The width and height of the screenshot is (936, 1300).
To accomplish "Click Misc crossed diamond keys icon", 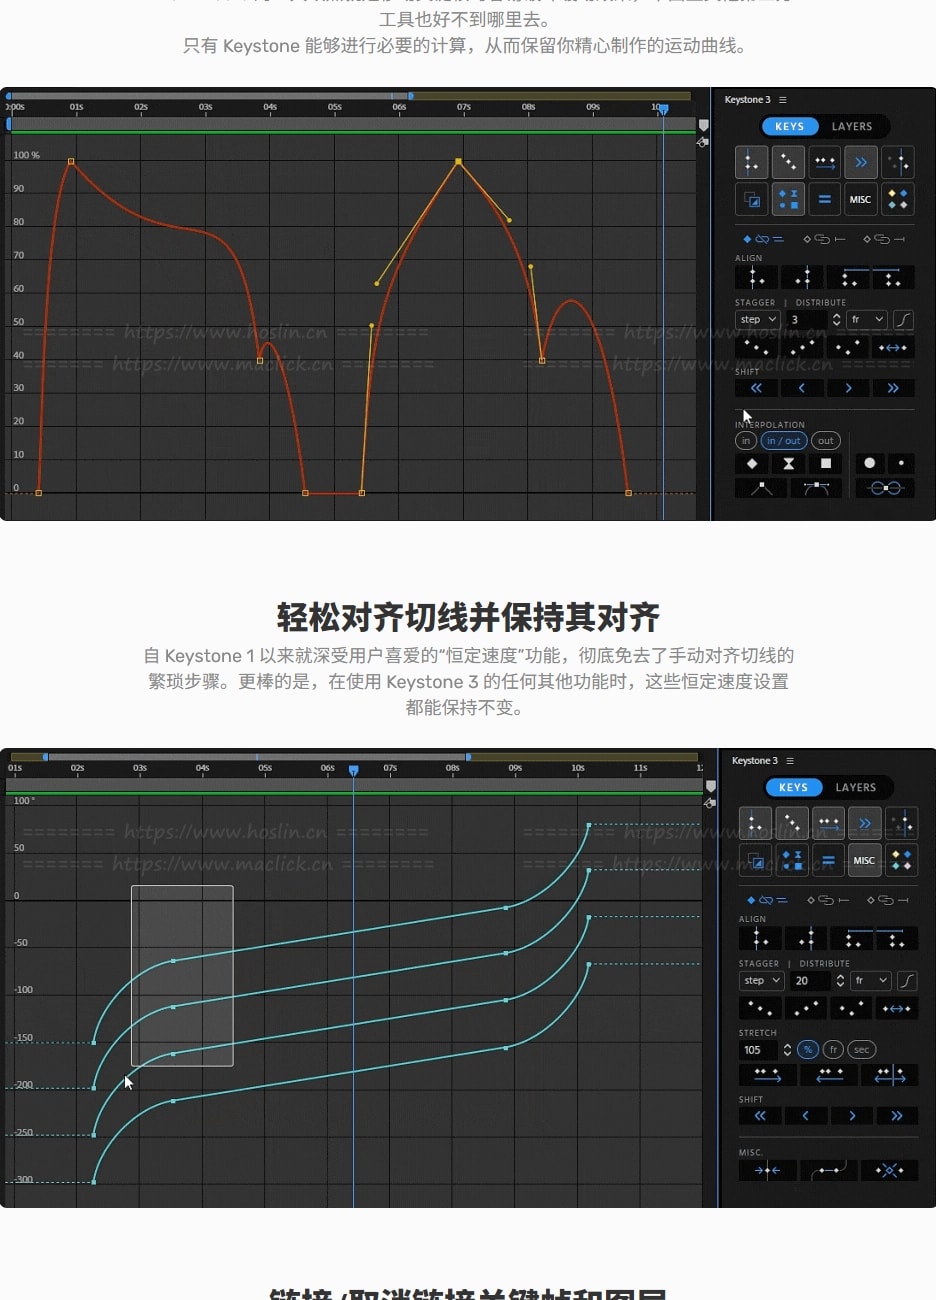I will (890, 1170).
